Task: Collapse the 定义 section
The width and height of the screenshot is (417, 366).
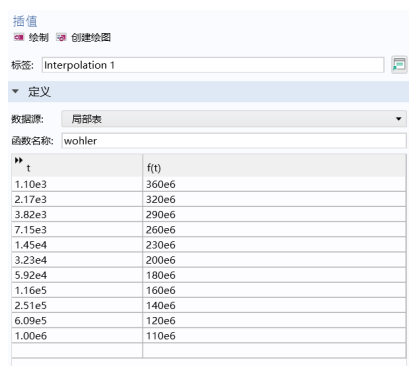Action: (15, 91)
